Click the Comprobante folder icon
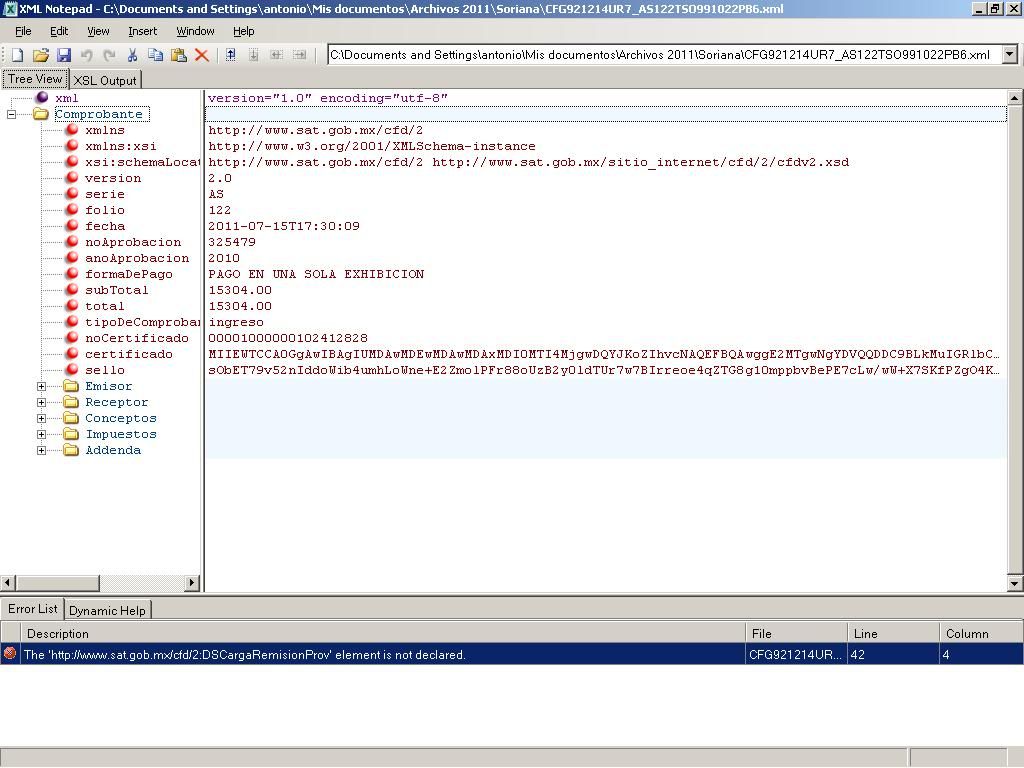The image size is (1024, 768). click(40, 114)
